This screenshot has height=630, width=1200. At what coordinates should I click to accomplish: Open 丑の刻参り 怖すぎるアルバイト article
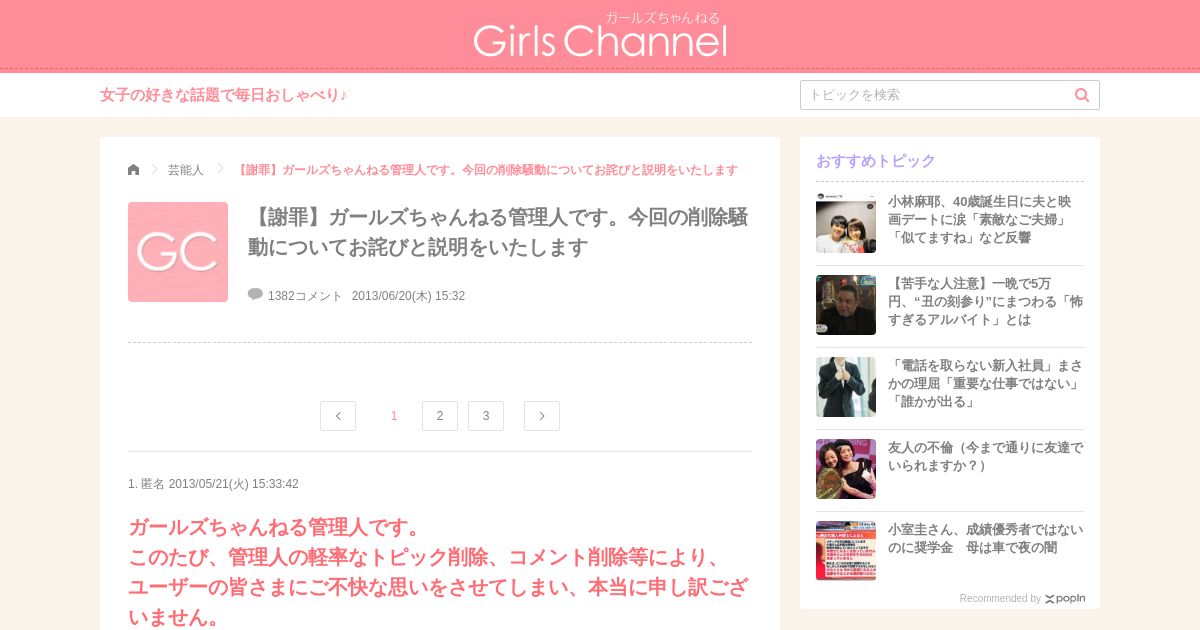point(985,302)
